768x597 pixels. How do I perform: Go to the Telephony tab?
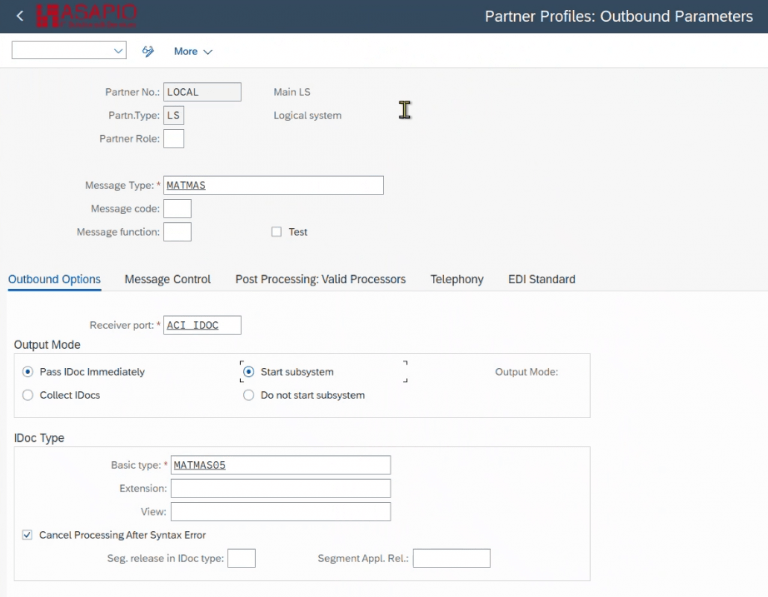[x=456, y=279]
